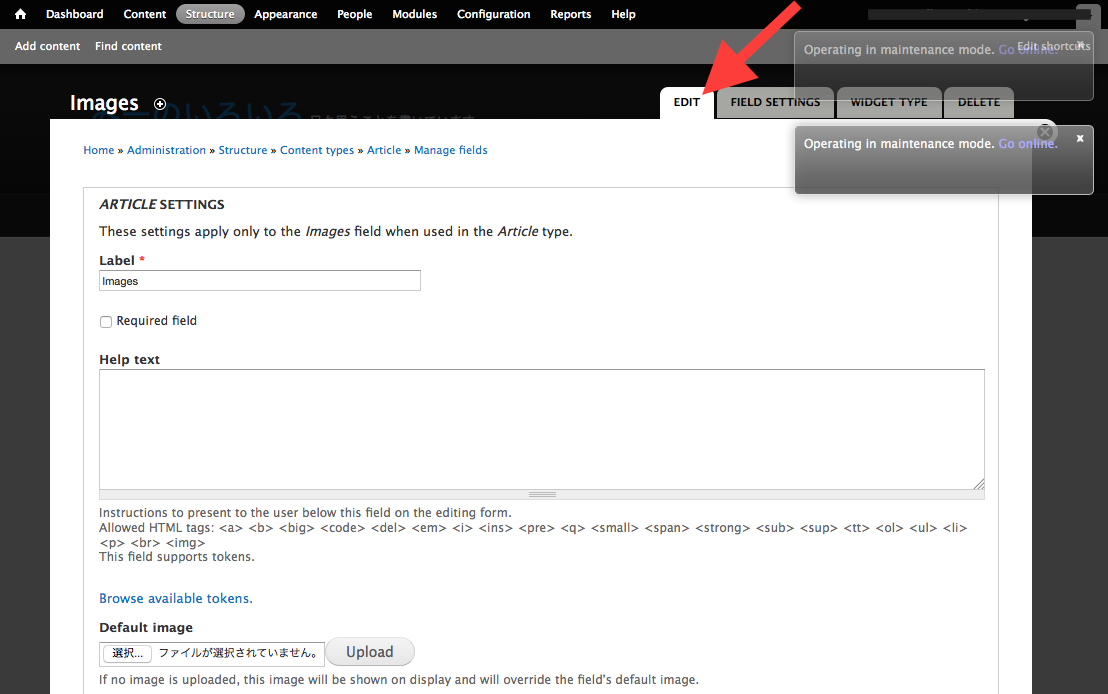This screenshot has height=694, width=1108.
Task: Close the lower maintenance mode notification
Action: click(1080, 139)
